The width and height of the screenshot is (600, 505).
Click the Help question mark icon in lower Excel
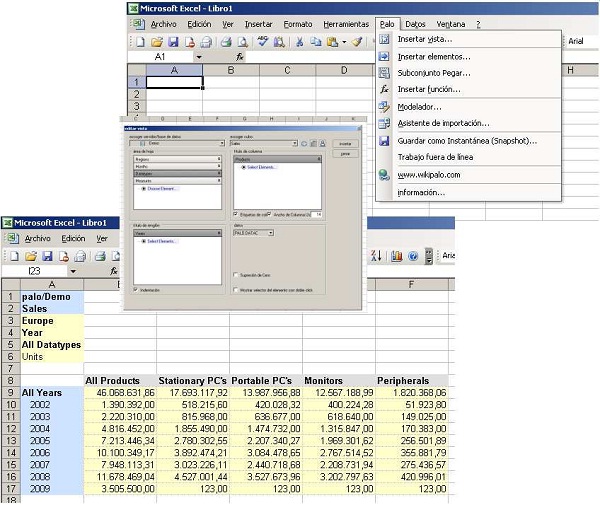point(413,256)
